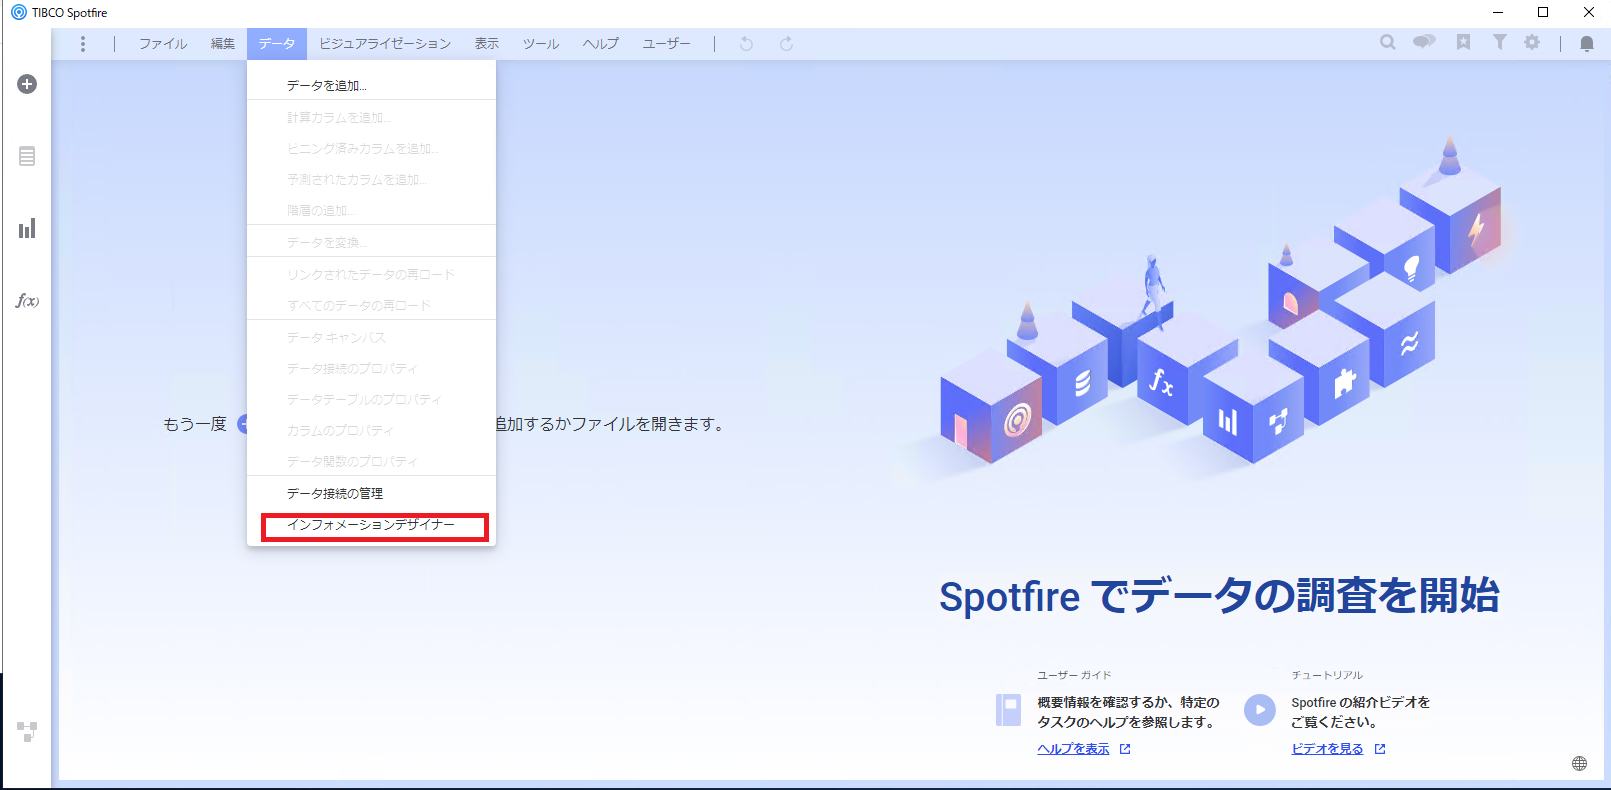Click the disabled データを変換... entry
Screen dimensions: 1611x790
(371, 242)
